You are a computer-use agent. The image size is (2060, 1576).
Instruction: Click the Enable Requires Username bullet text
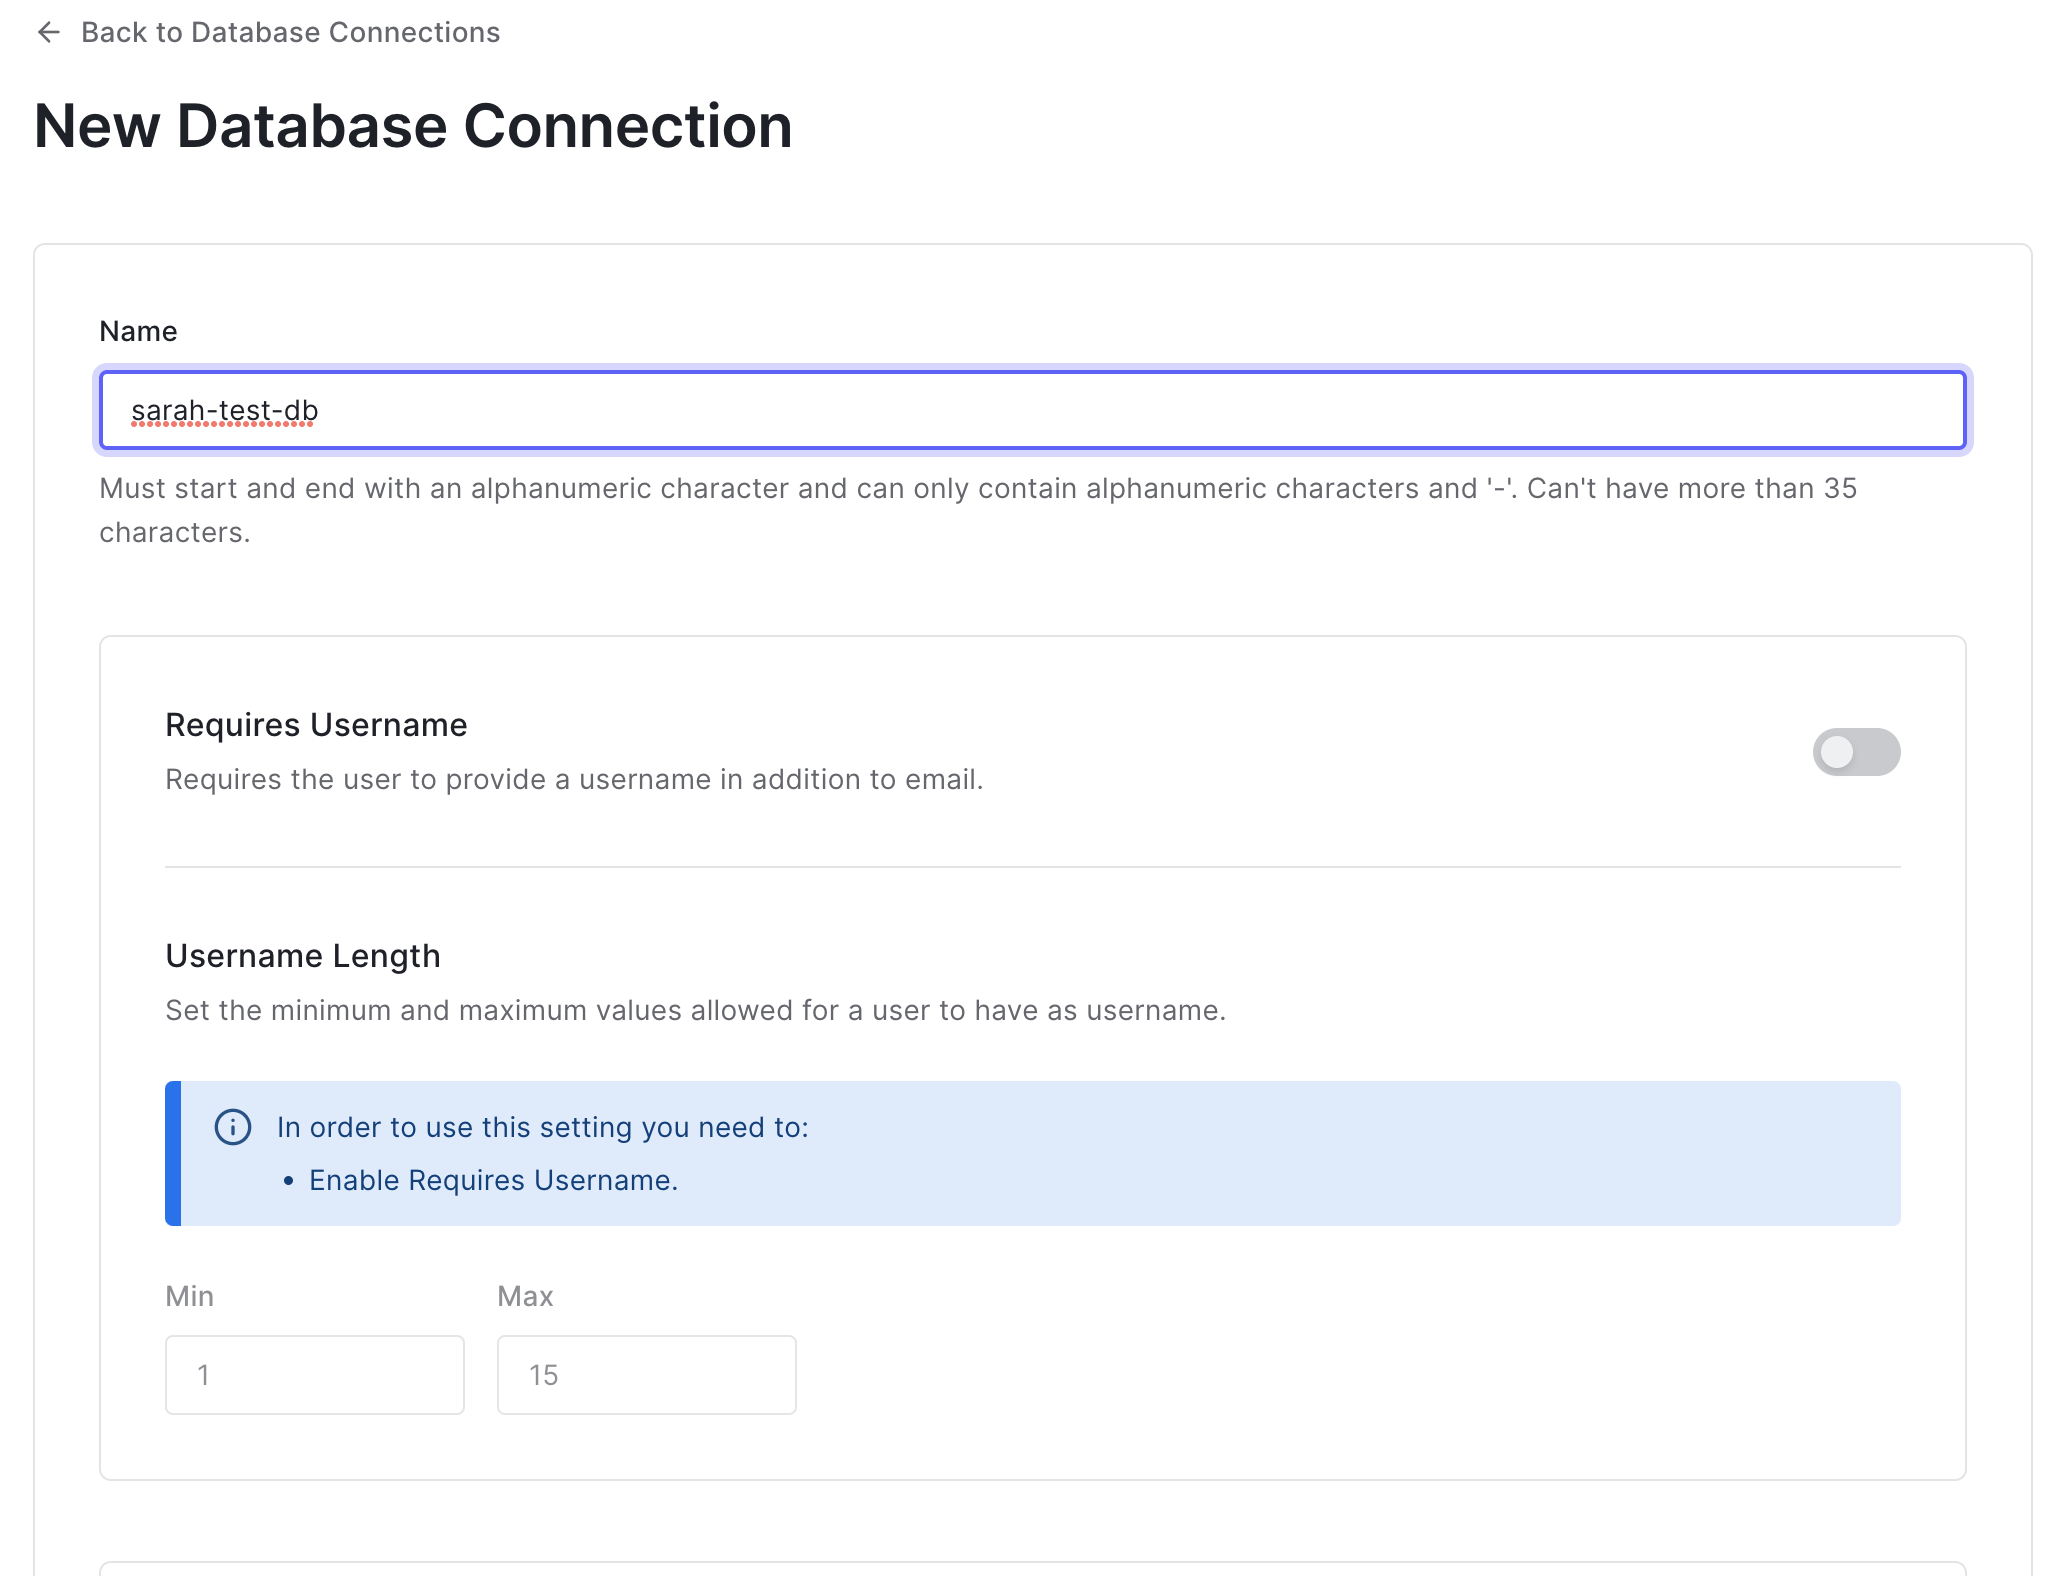[x=493, y=1181]
